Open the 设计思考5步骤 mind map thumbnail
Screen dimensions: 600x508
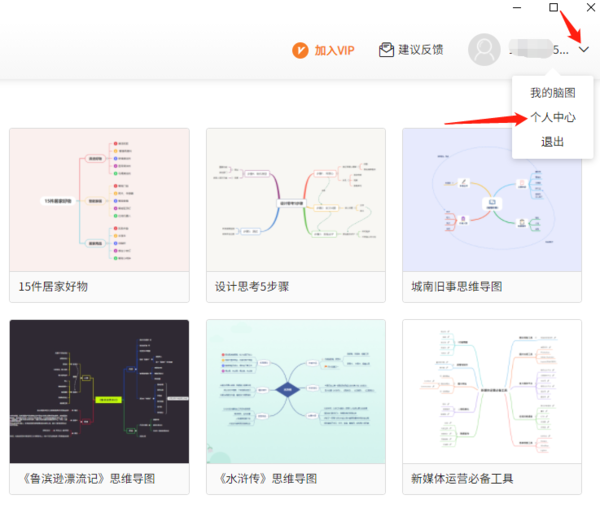click(x=295, y=199)
